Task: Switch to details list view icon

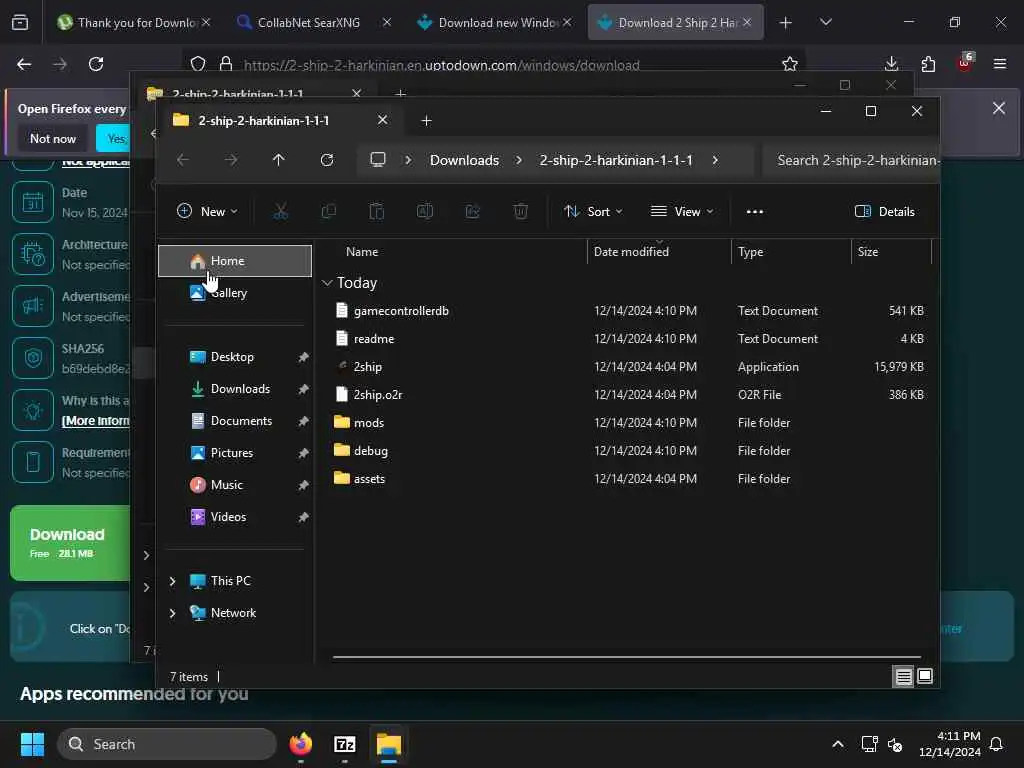Action: coord(903,677)
